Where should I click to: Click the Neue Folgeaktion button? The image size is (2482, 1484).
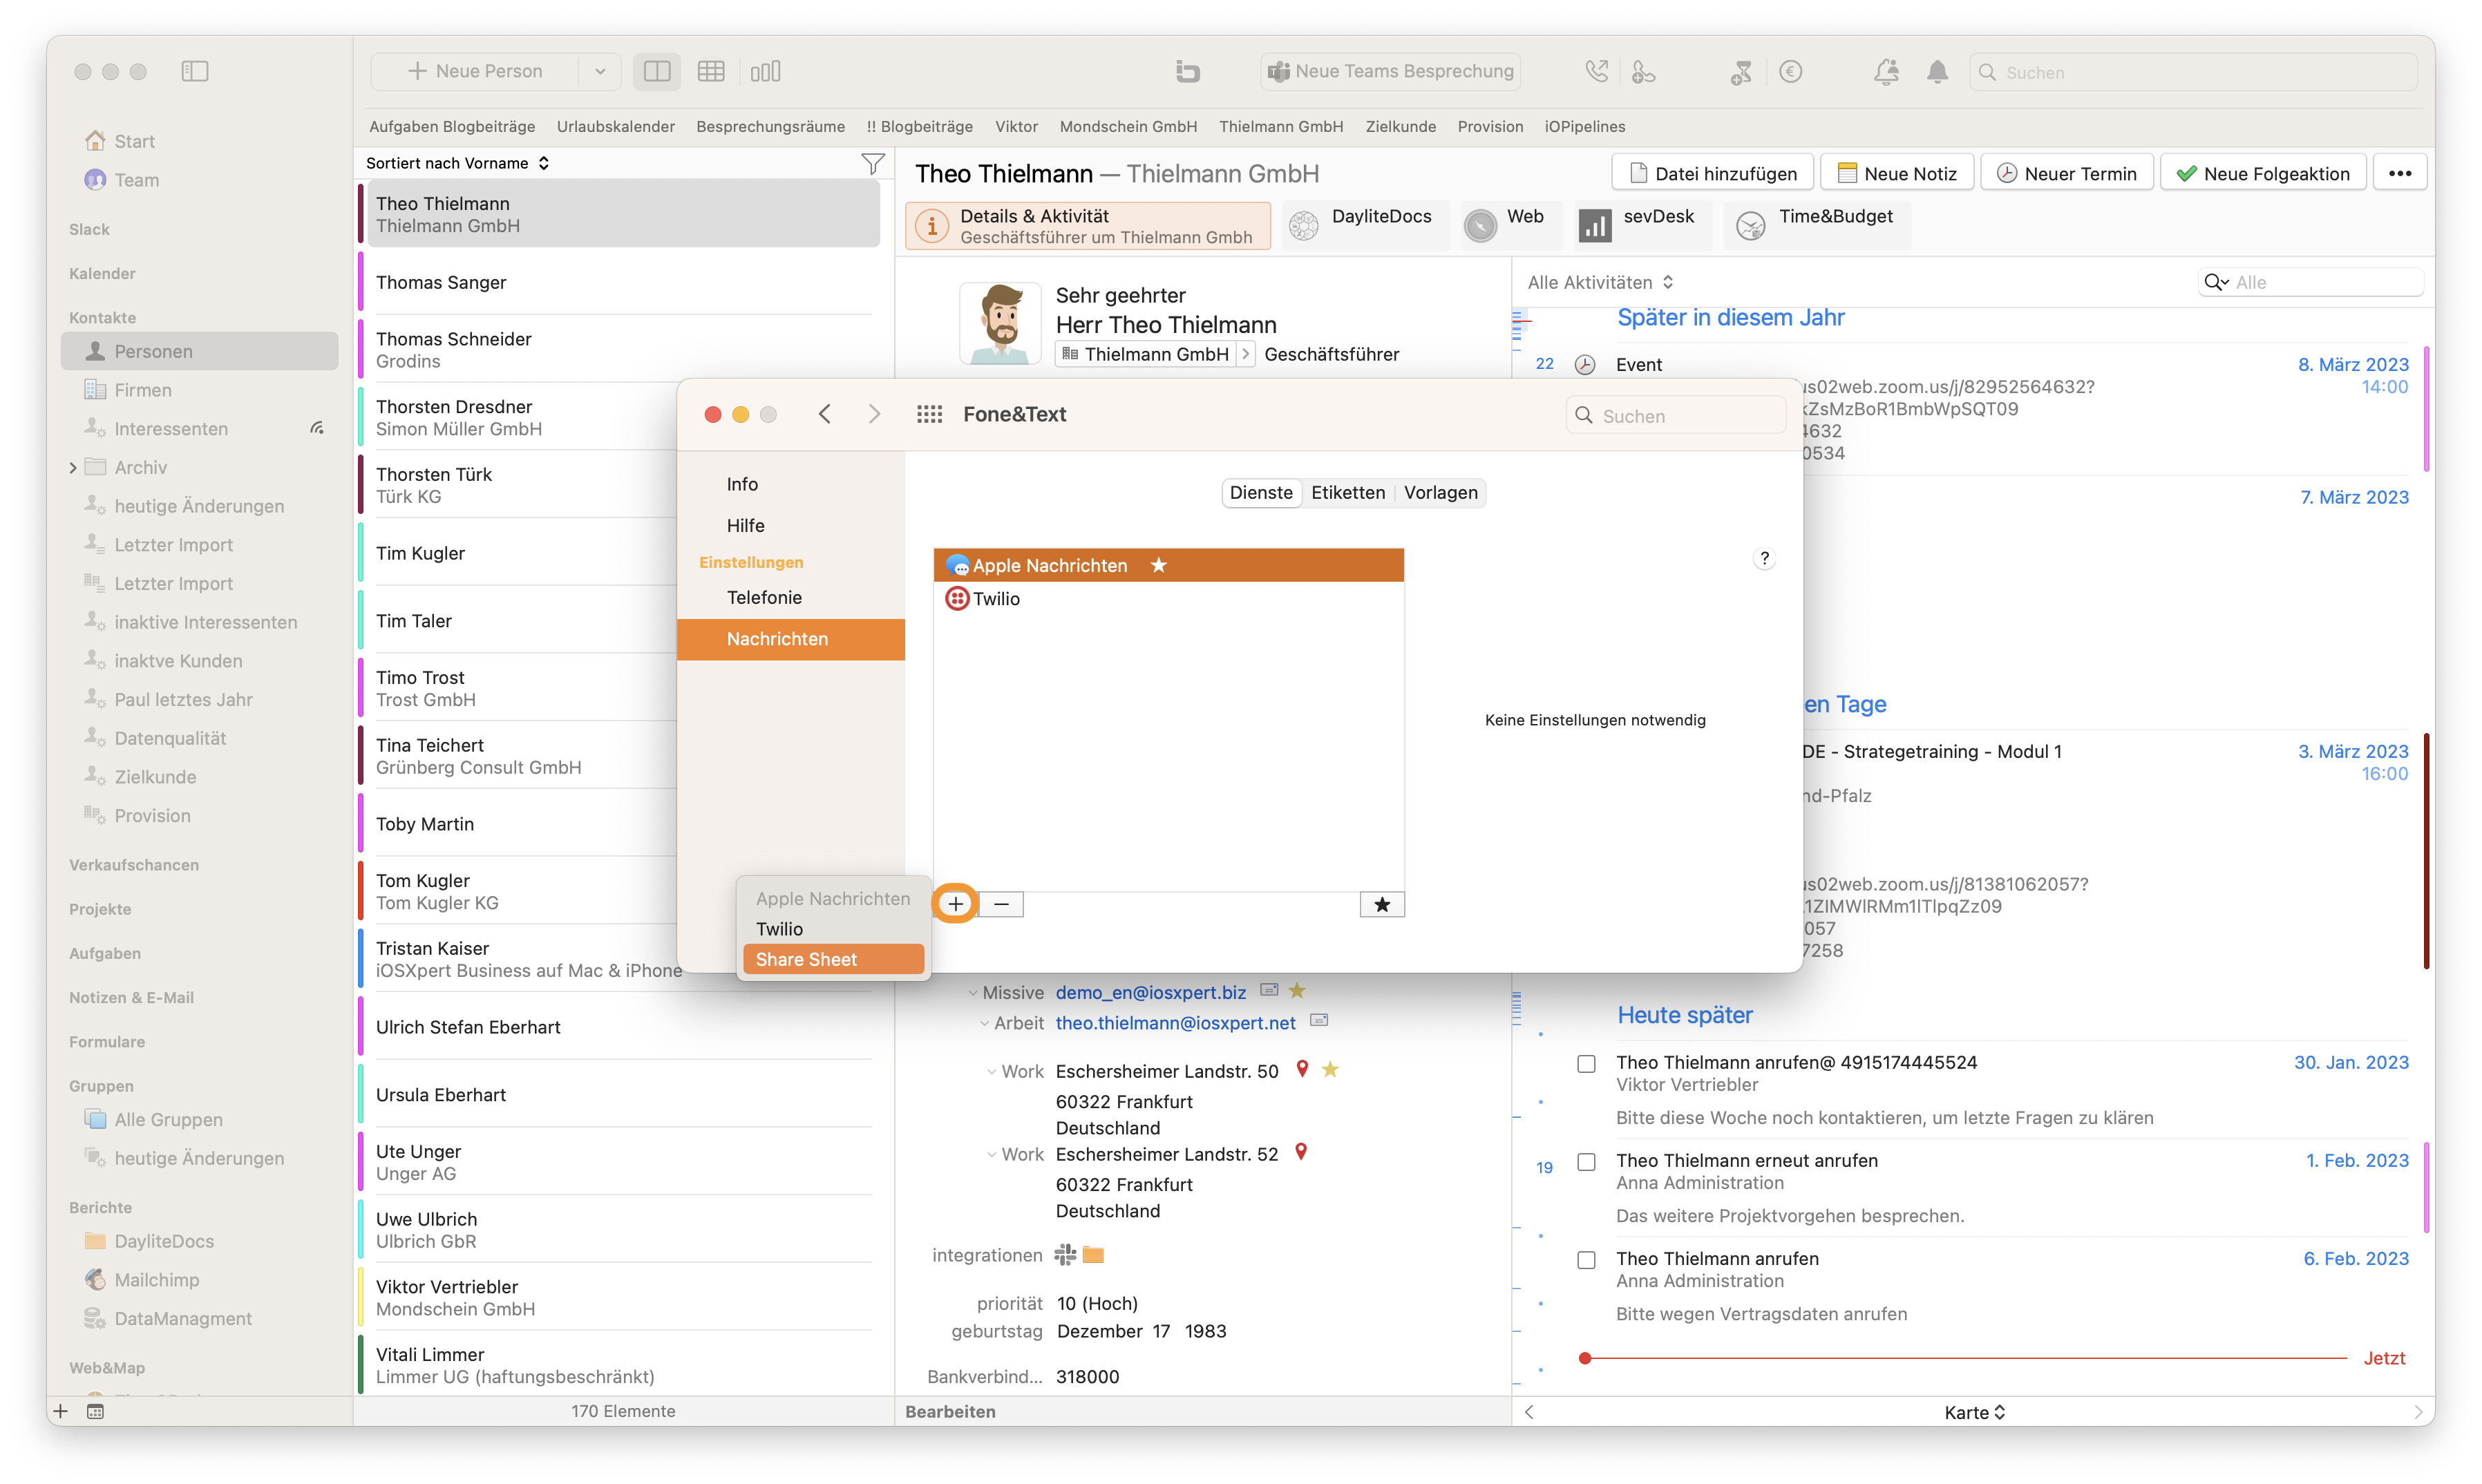coord(2262,173)
